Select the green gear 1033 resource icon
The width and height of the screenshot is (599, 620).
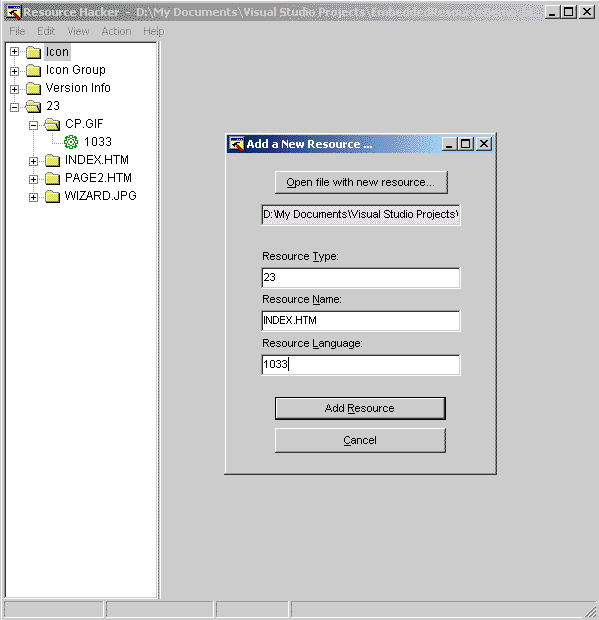coord(71,142)
